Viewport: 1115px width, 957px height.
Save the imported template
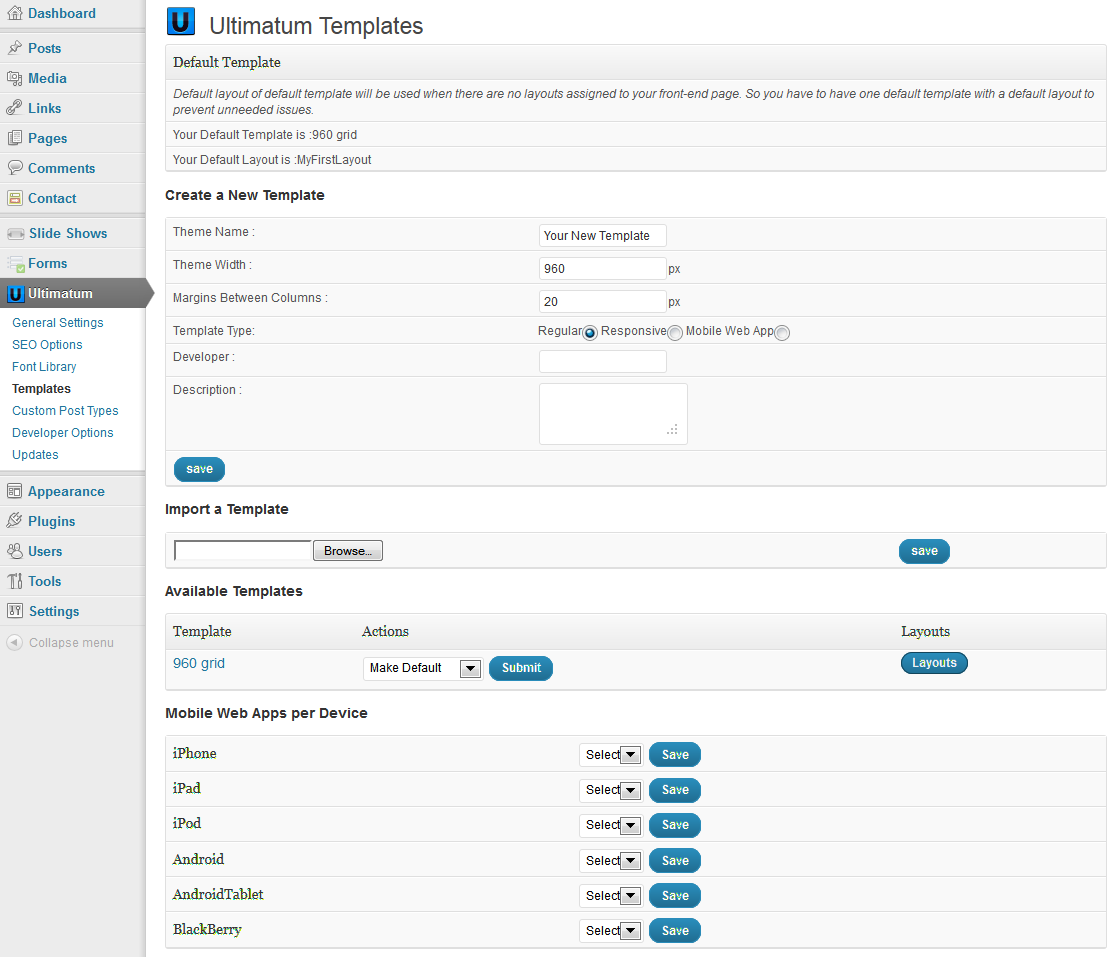pyautogui.click(x=924, y=551)
